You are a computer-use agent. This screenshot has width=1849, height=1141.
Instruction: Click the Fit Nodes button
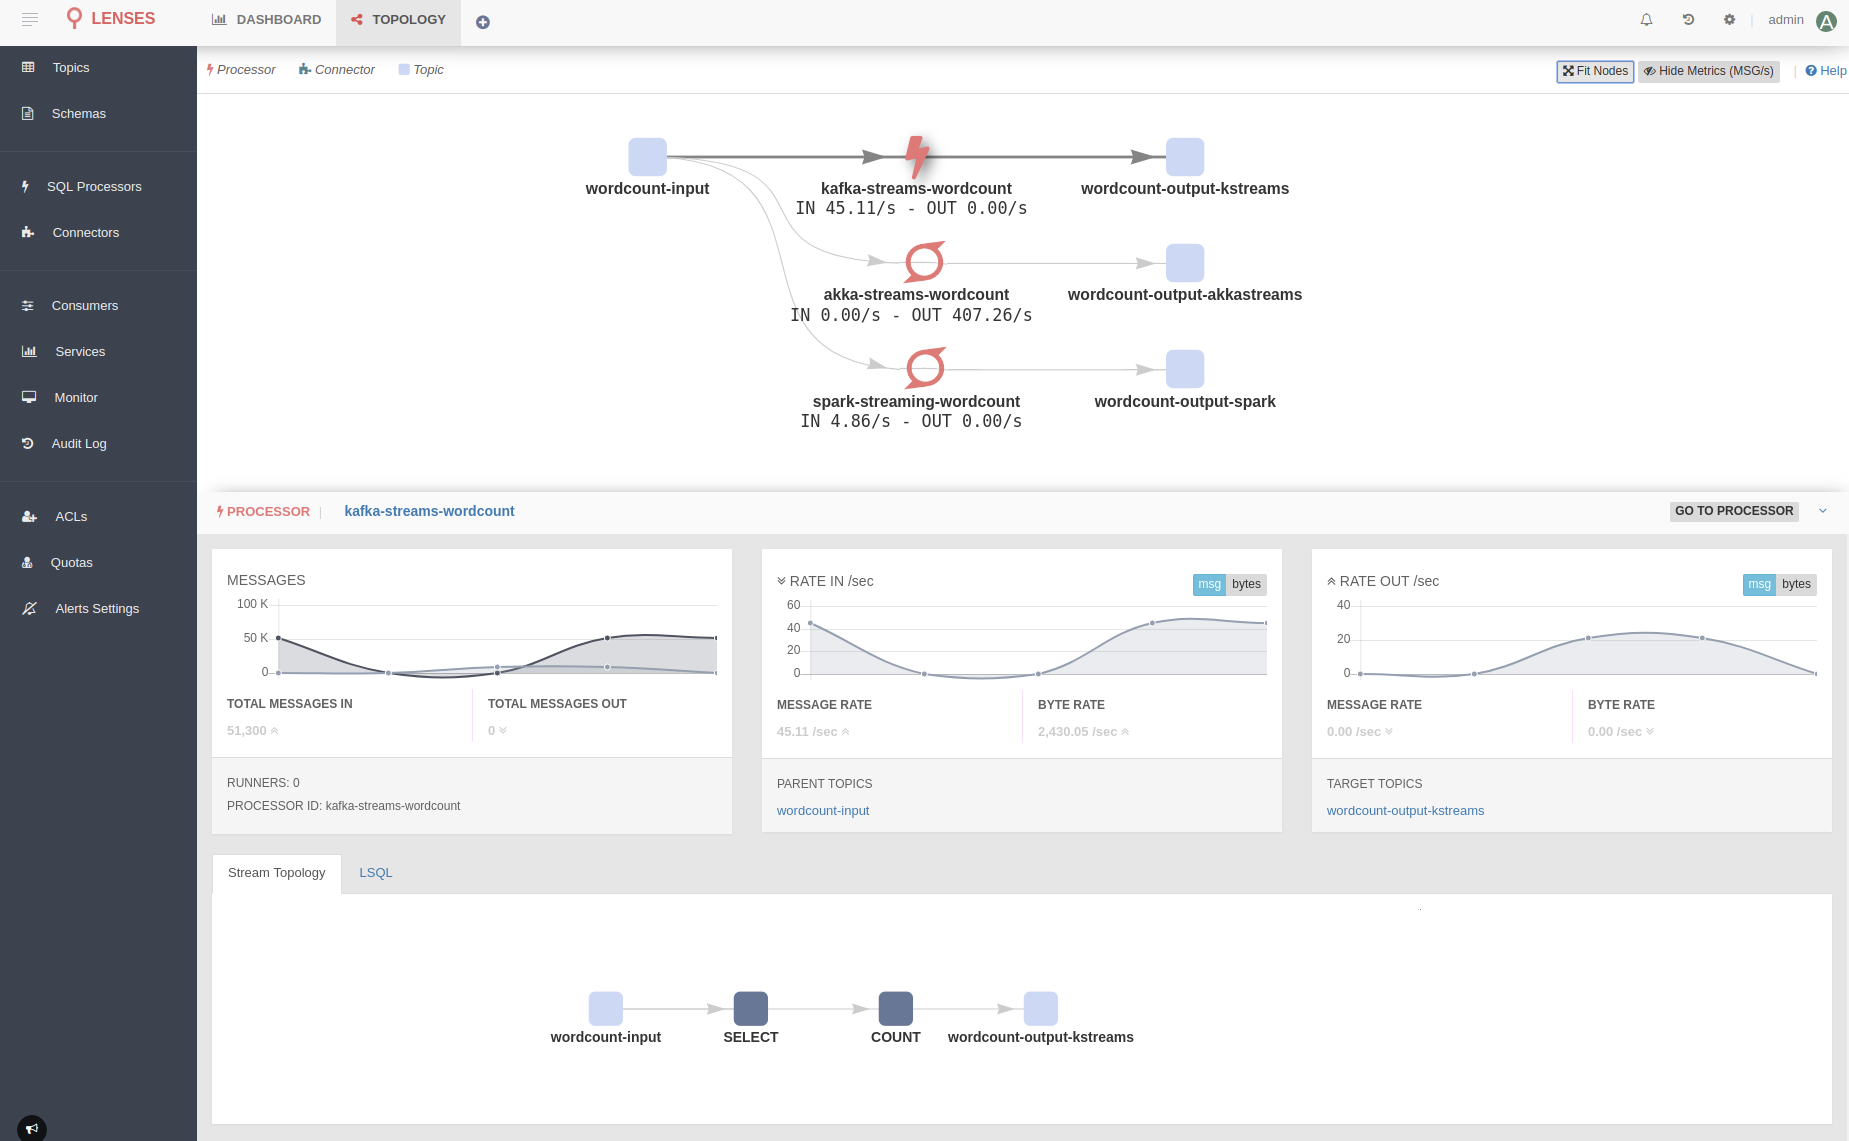[x=1595, y=71]
